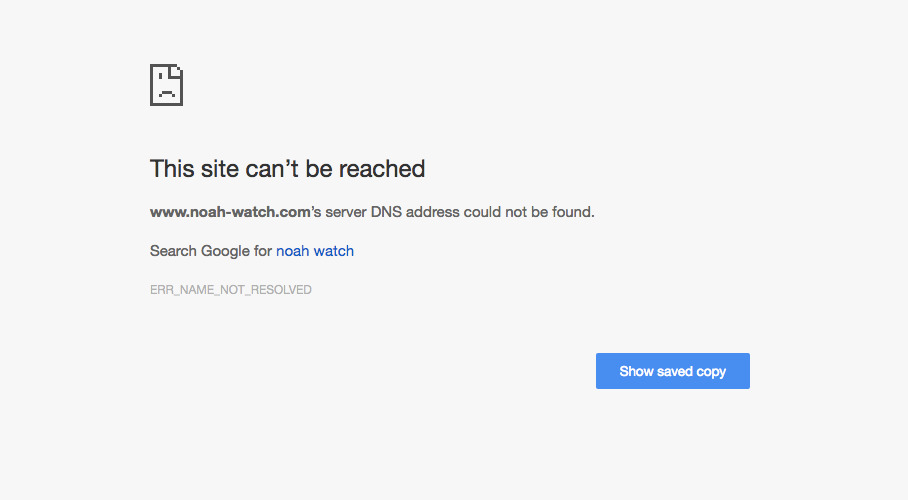Click the word Google in search suggestion

(x=224, y=251)
